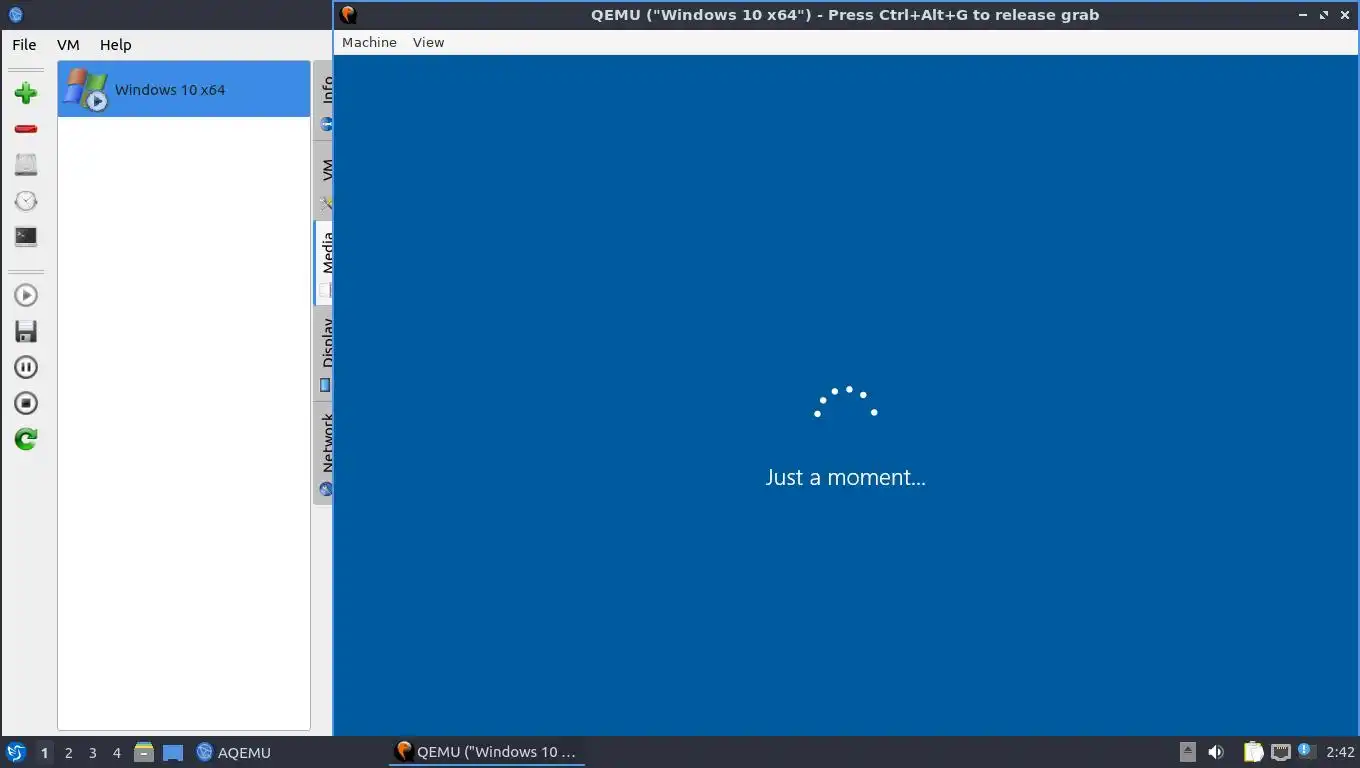Viewport: 1360px width, 768px height.
Task: Switch to the Info vertical tab
Action: (x=325, y=102)
